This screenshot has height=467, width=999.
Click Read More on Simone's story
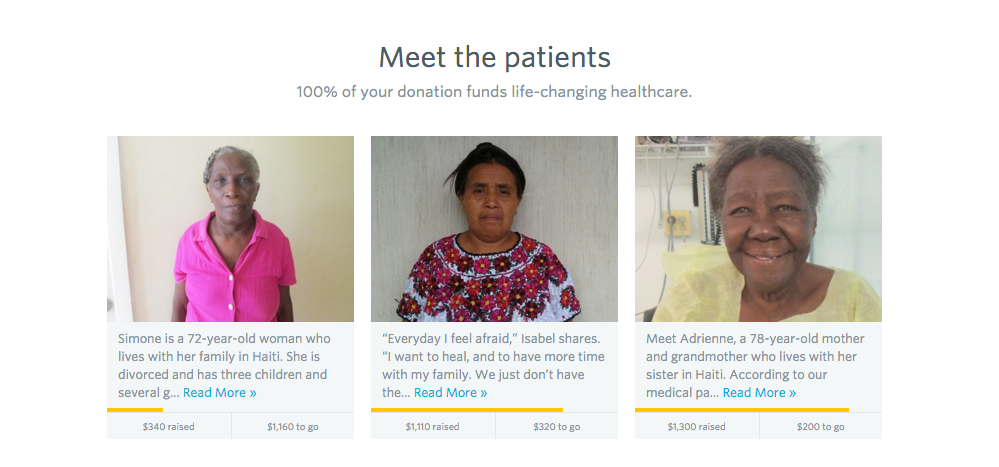220,393
